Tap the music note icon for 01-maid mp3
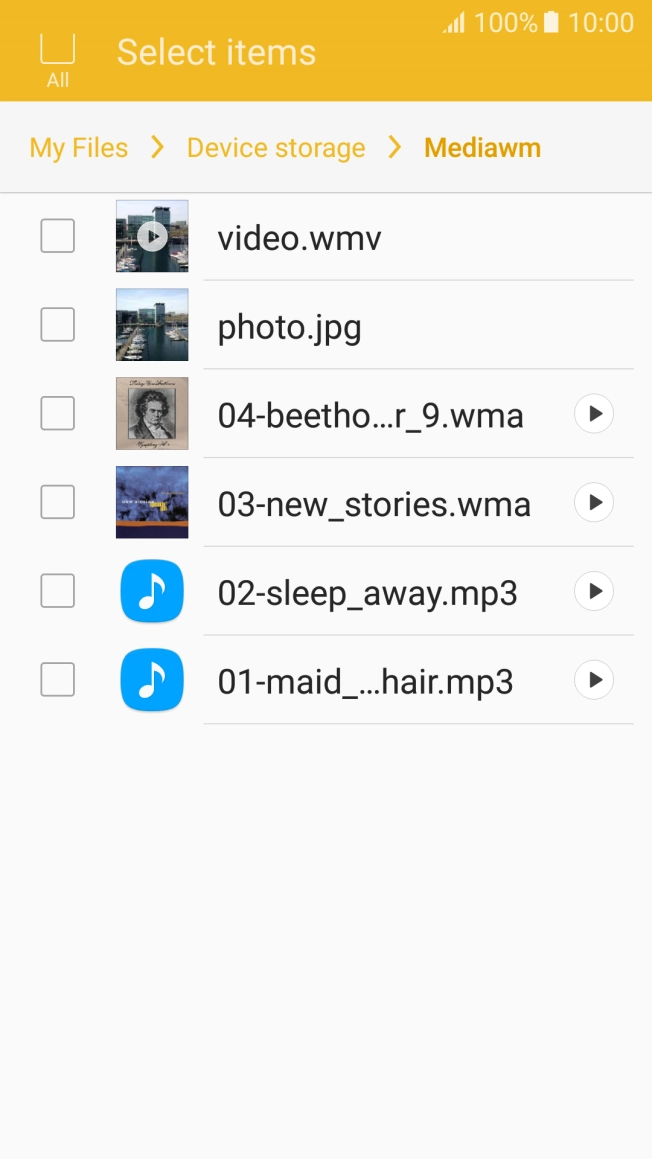The width and height of the screenshot is (652, 1159). pos(151,680)
